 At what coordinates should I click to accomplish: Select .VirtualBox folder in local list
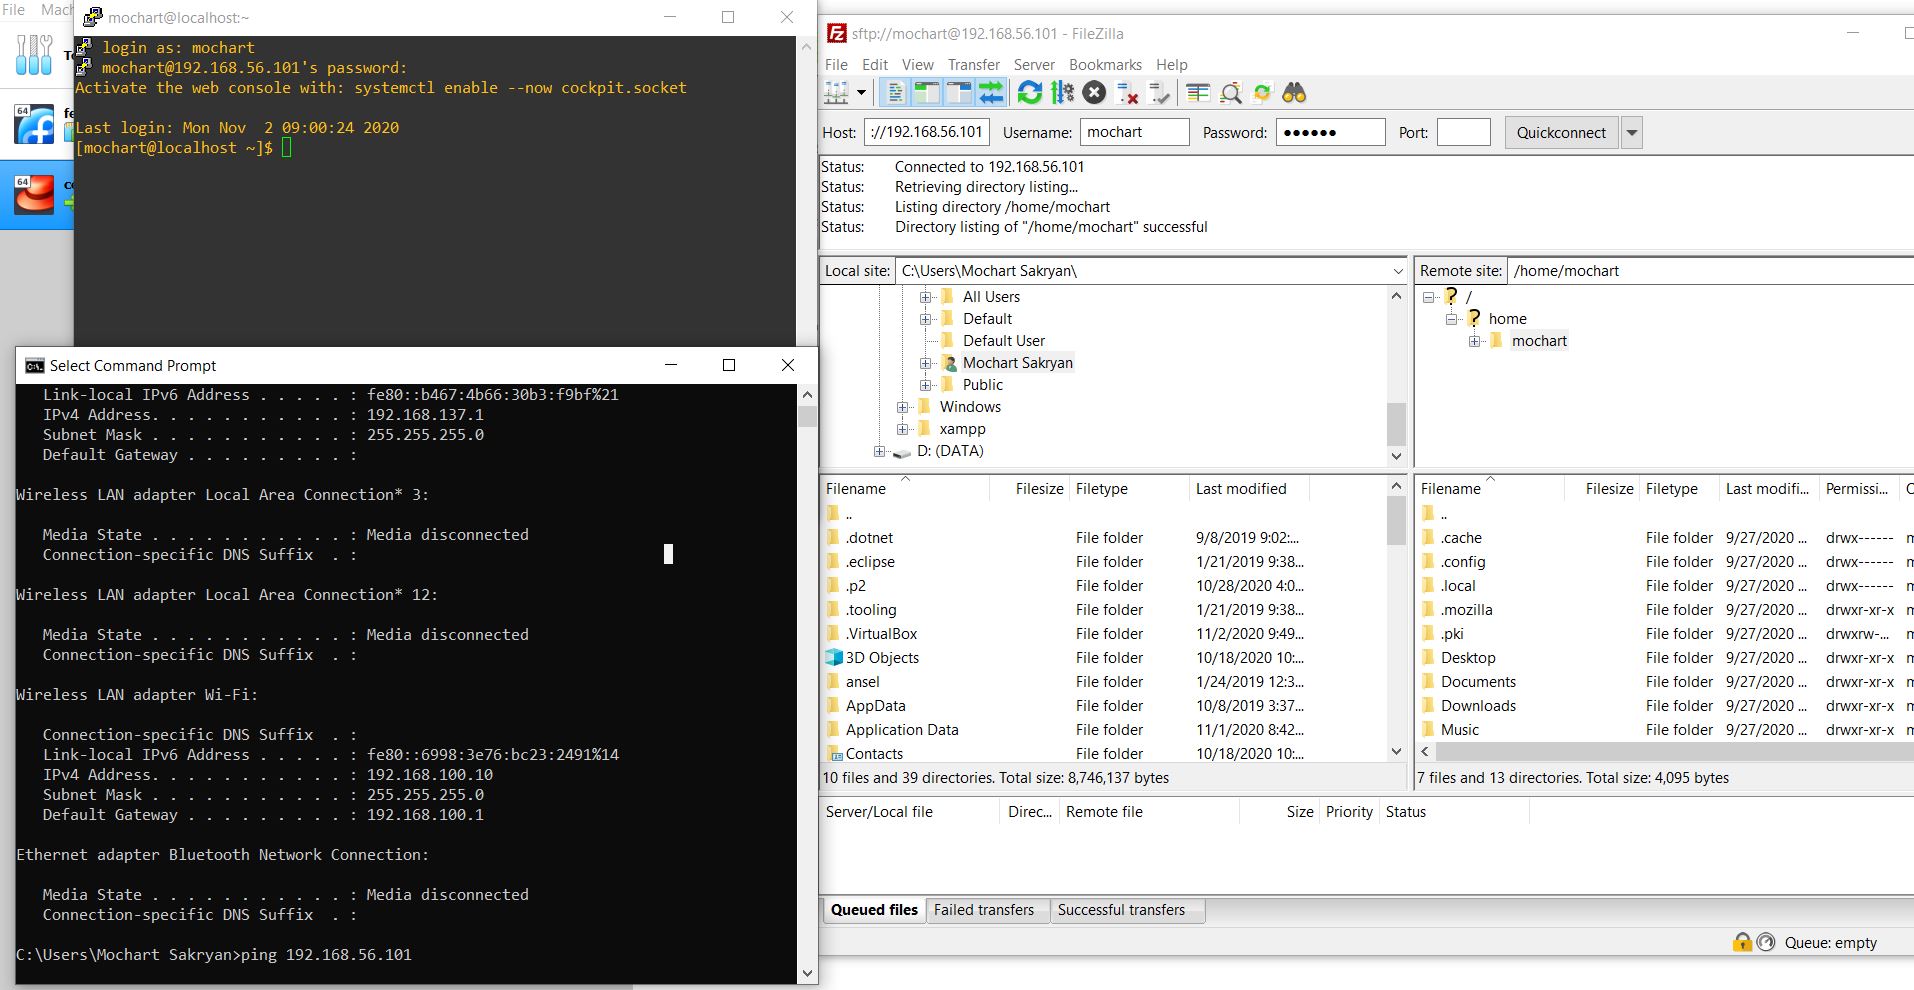pos(1104,634)
